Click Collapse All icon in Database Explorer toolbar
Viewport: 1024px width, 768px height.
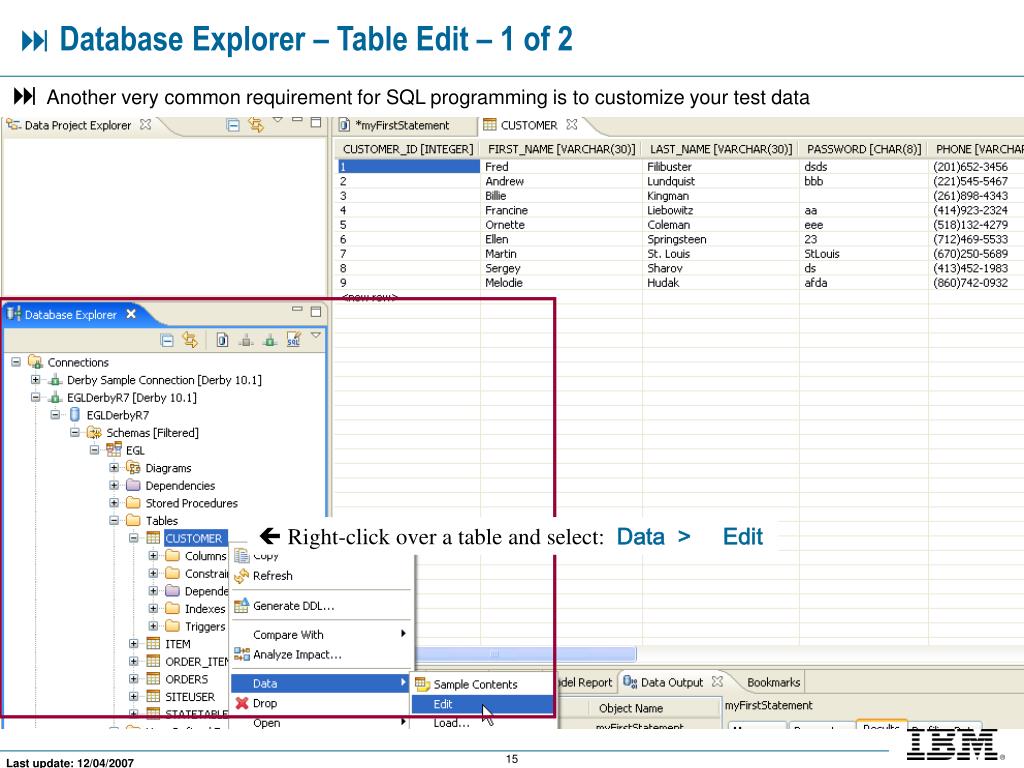click(x=167, y=340)
